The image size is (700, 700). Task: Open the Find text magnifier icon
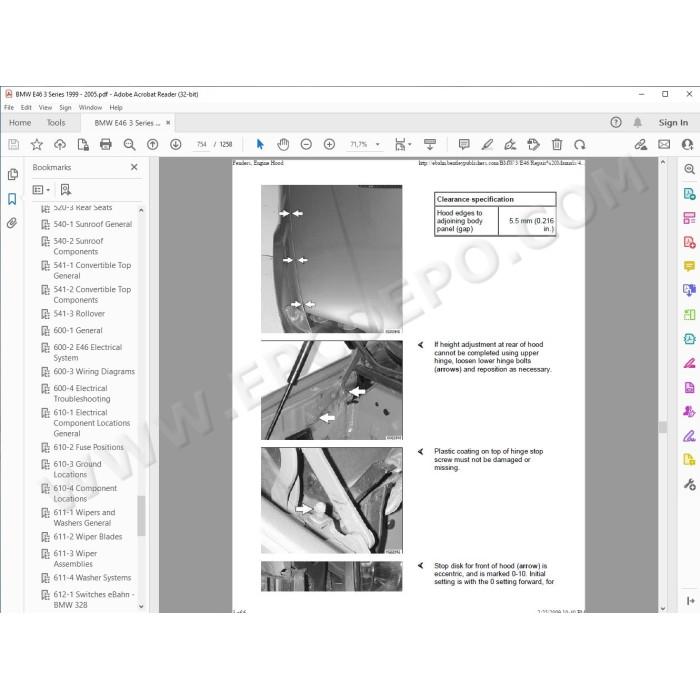[x=129, y=144]
